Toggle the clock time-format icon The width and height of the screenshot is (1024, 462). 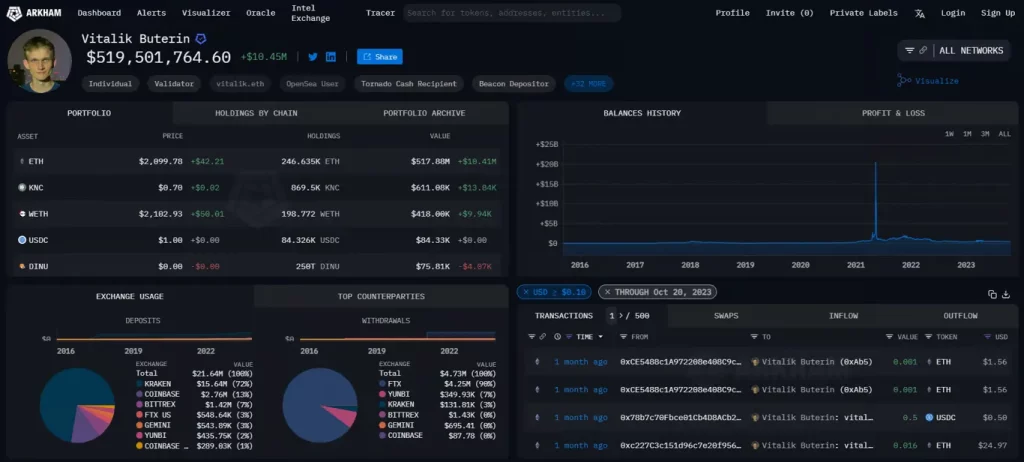558,337
